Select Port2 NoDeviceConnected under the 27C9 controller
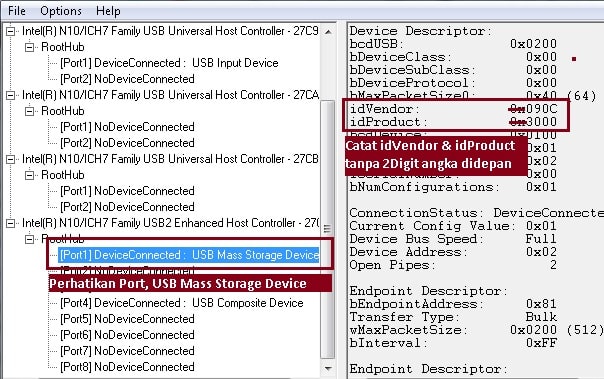The height and width of the screenshot is (379, 604). click(x=127, y=79)
